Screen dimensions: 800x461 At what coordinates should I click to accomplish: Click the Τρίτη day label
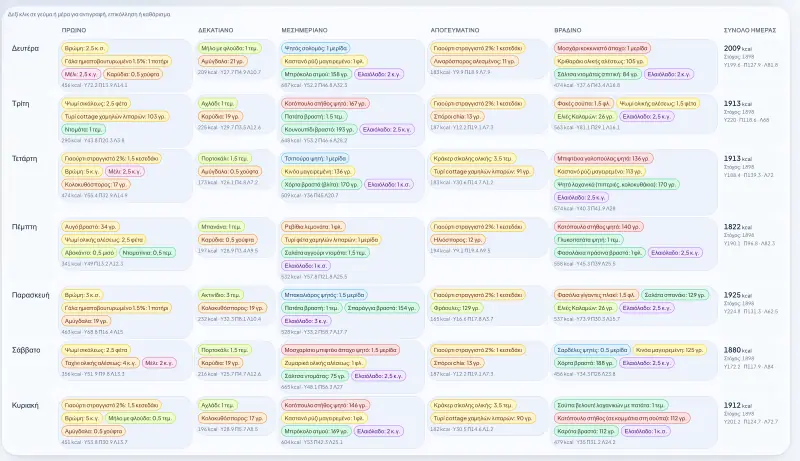[20, 104]
